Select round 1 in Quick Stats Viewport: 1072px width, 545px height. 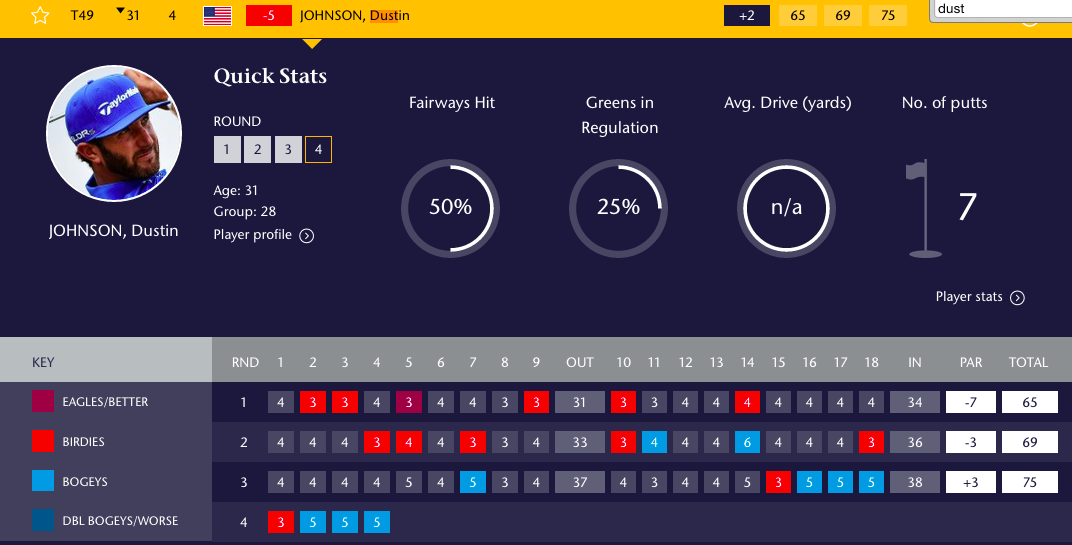(x=227, y=150)
